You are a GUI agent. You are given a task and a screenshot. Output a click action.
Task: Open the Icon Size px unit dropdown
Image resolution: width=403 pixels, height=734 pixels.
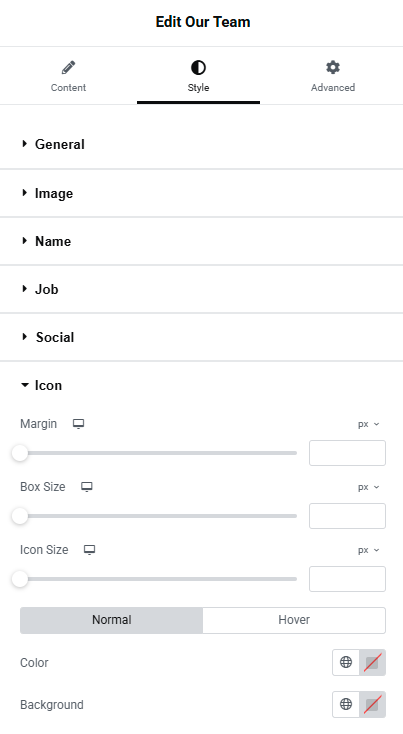point(368,550)
